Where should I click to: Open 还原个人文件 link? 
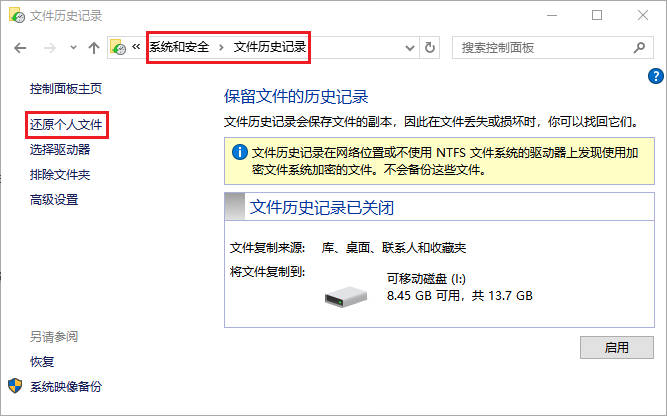pyautogui.click(x=66, y=125)
